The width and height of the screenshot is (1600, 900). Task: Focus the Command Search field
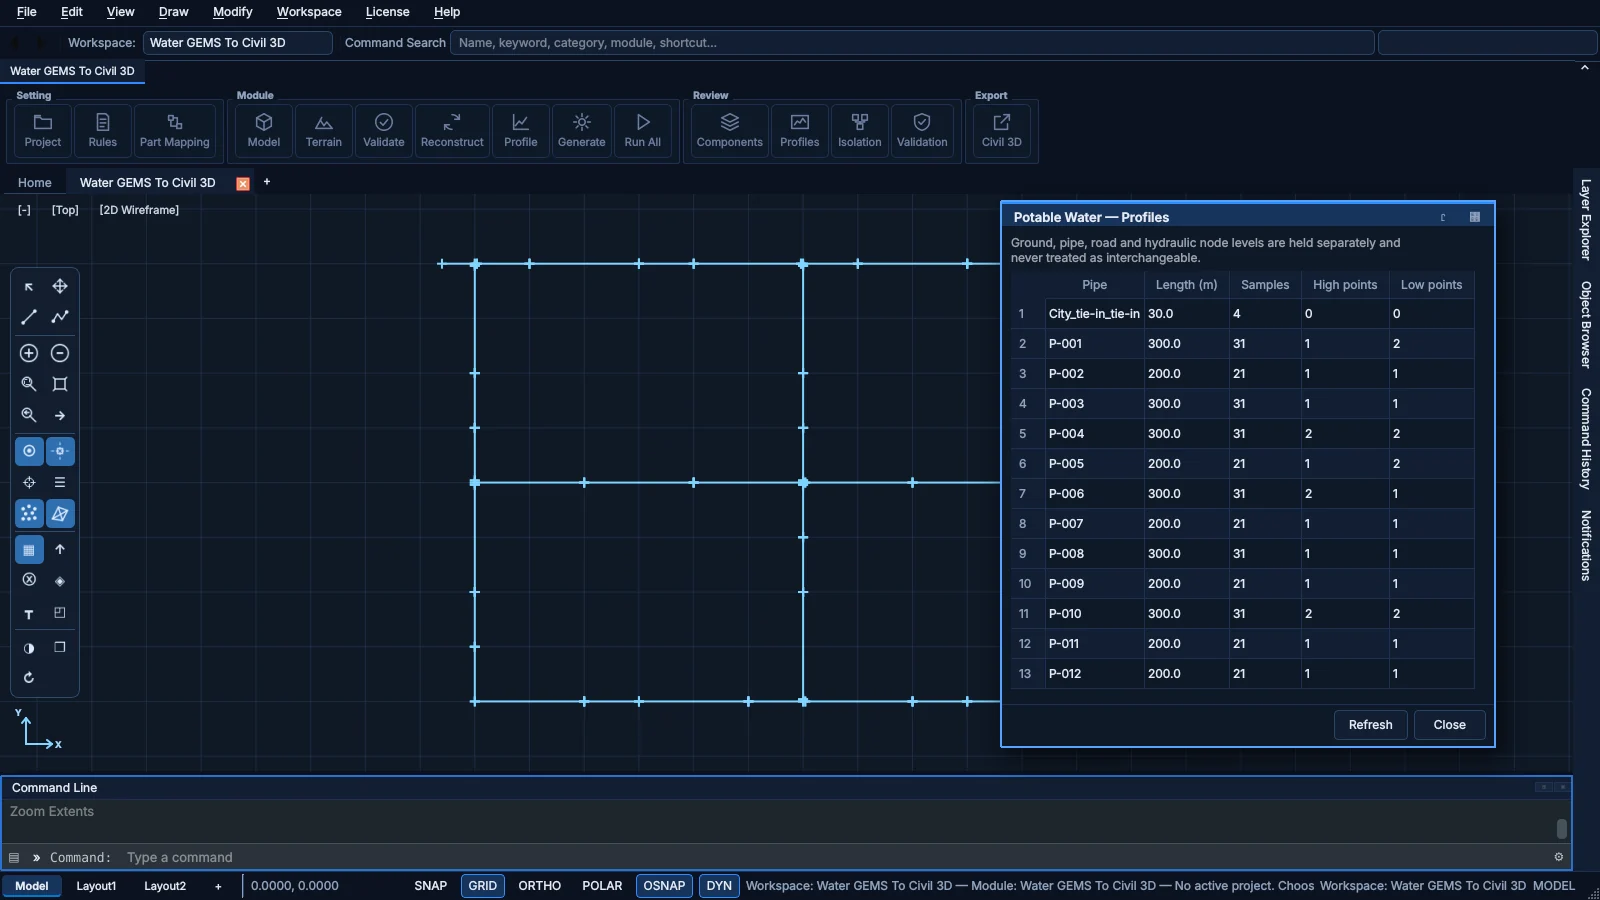click(912, 43)
